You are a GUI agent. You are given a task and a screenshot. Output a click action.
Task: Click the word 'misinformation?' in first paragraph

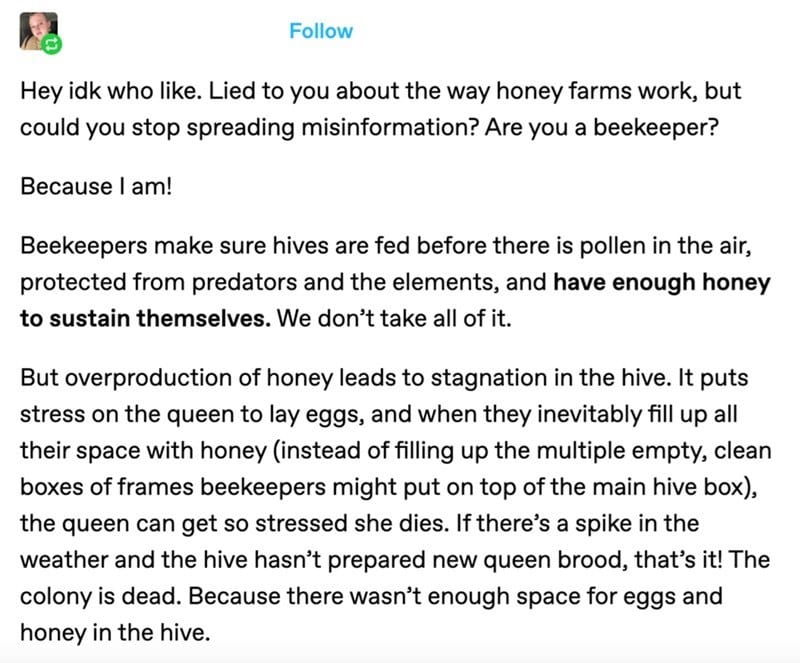[390, 127]
